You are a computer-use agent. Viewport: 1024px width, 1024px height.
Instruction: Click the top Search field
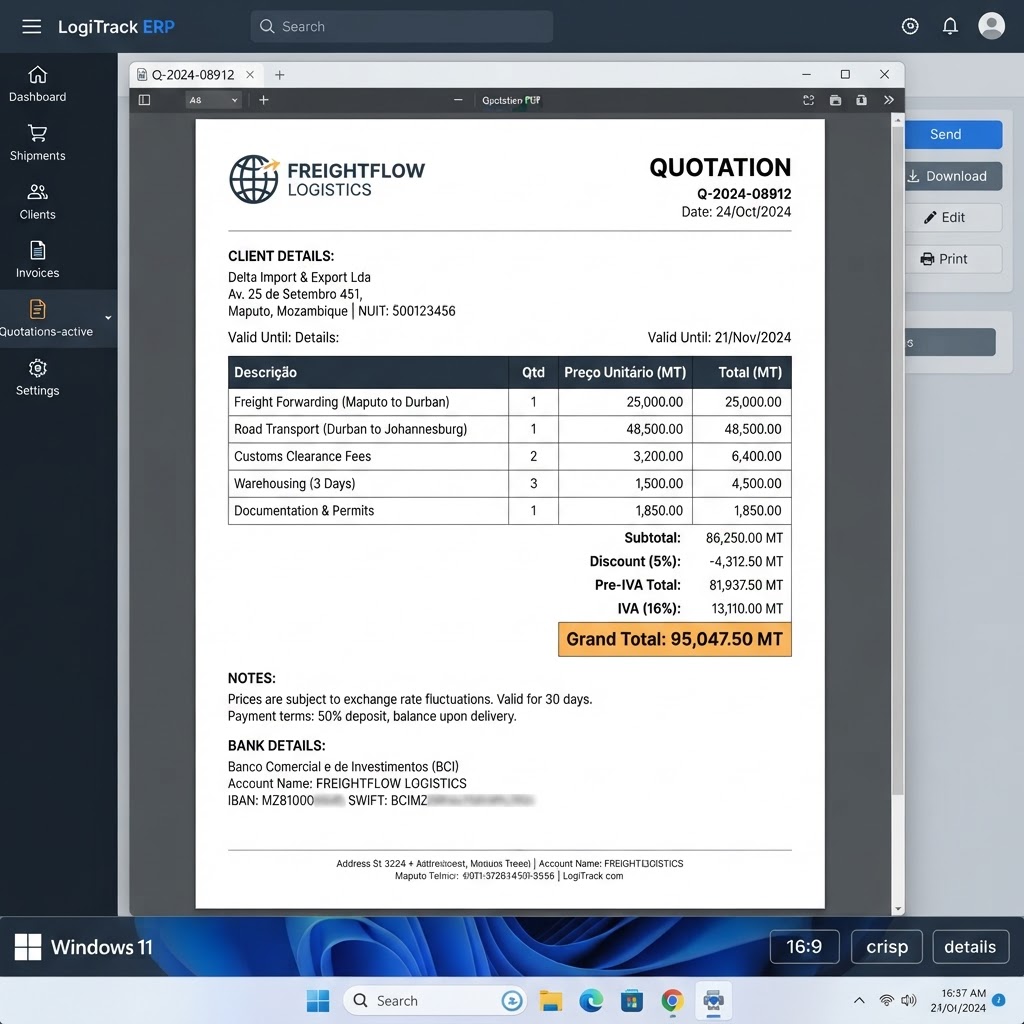point(402,27)
